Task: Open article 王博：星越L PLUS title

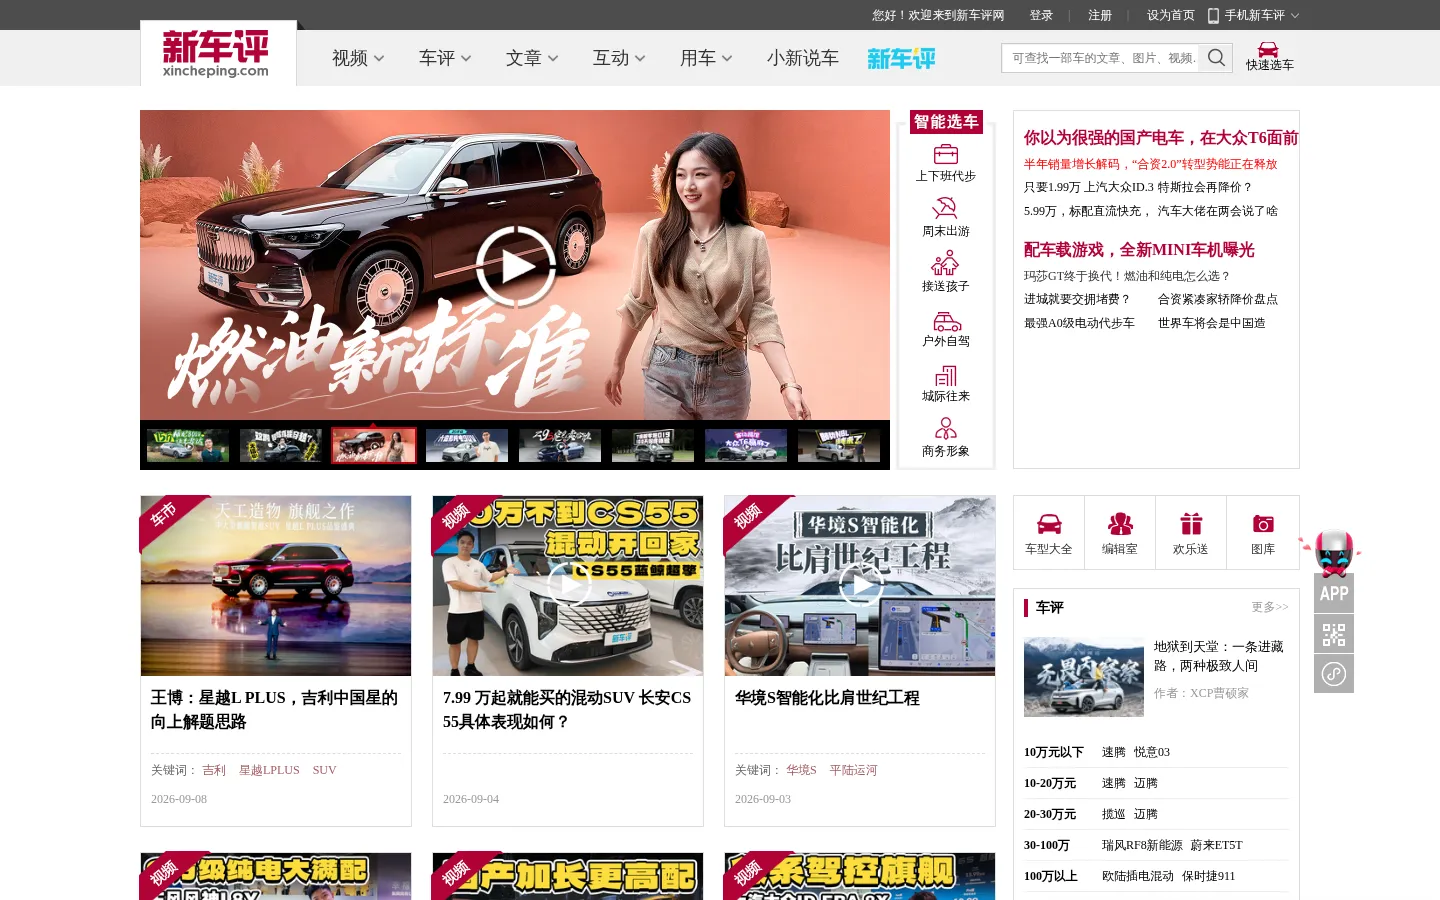Action: (x=274, y=710)
